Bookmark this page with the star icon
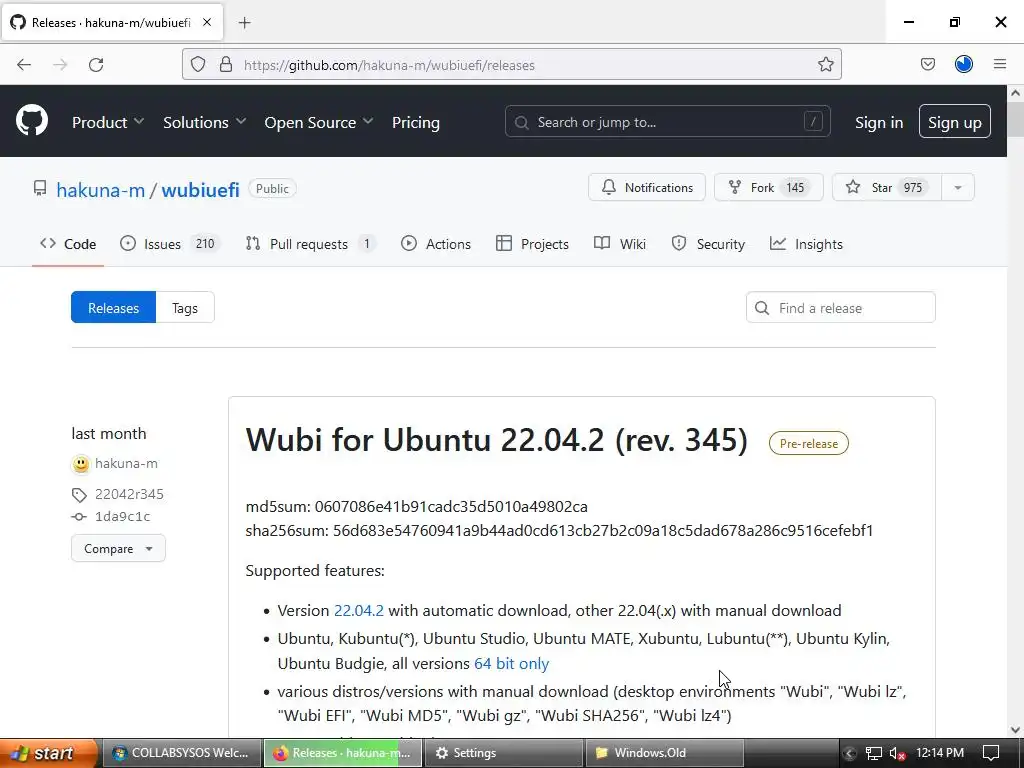This screenshot has width=1024, height=768. pyautogui.click(x=825, y=64)
